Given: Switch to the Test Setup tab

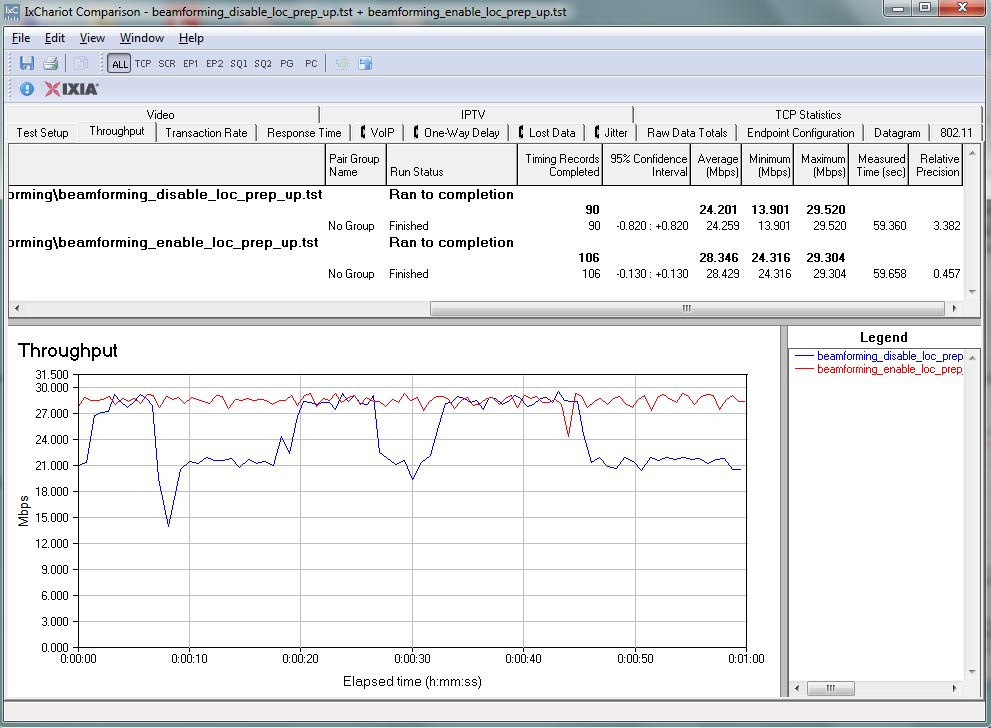Looking at the screenshot, I should coord(42,133).
